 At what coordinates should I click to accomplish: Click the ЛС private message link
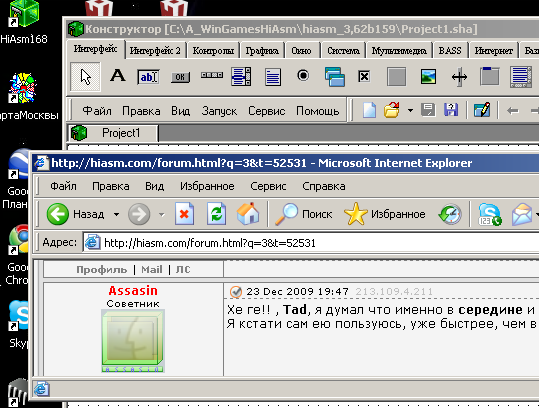click(183, 270)
